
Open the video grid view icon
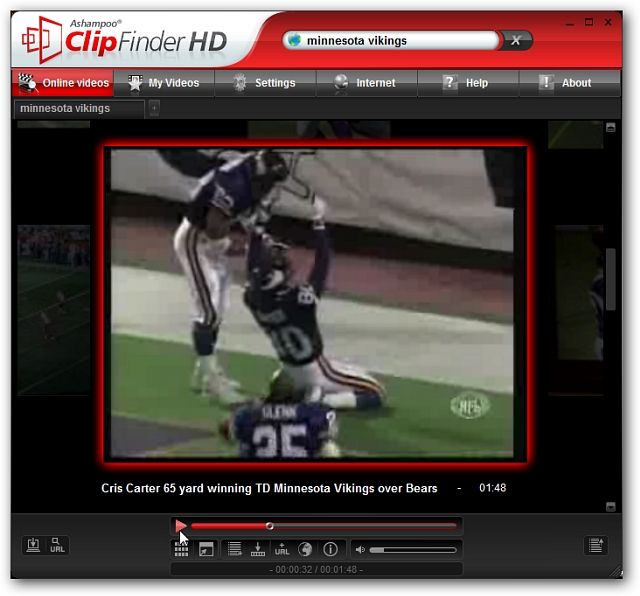[181, 549]
